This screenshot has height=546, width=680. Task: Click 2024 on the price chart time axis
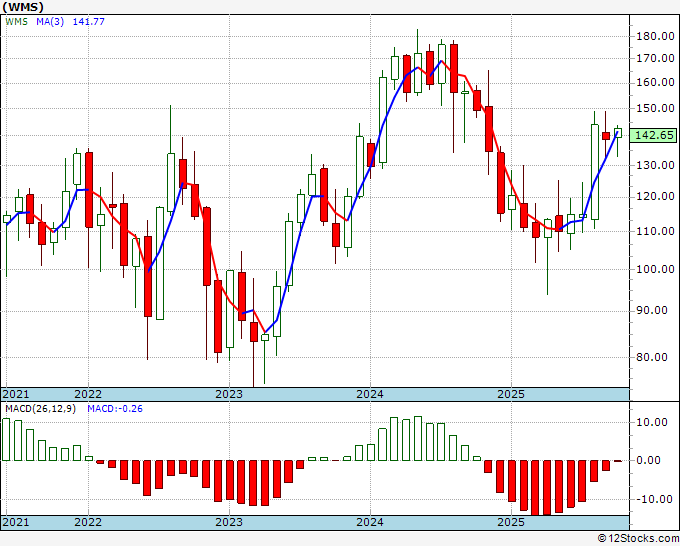370,394
